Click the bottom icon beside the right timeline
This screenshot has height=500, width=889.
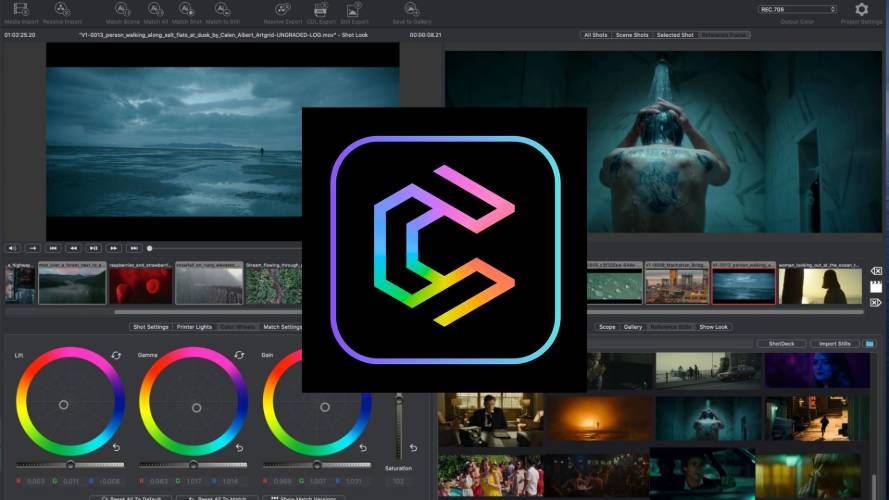tap(876, 303)
